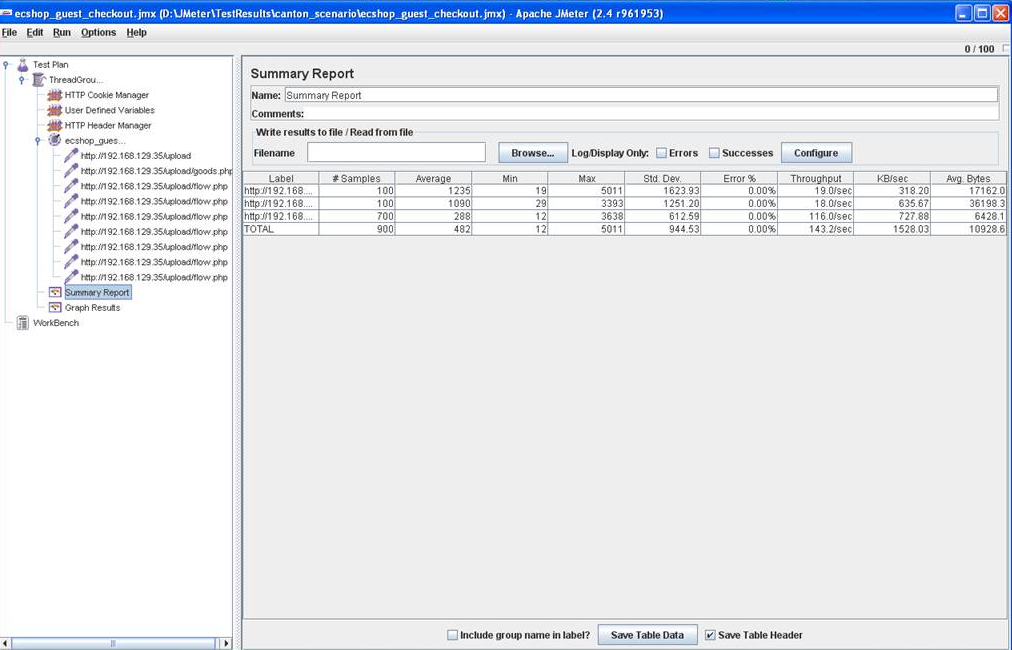Click the Summary Report listener icon
The image size is (1012, 650).
point(55,292)
